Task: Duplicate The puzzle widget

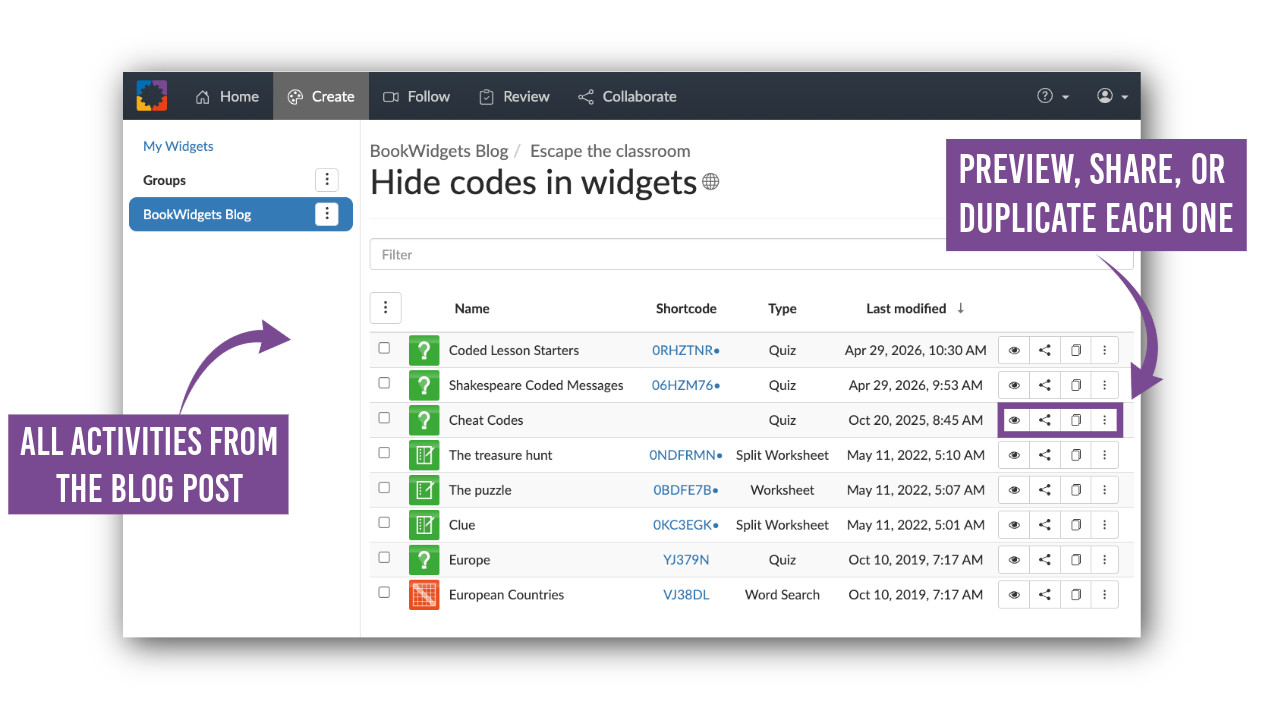Action: (1075, 490)
